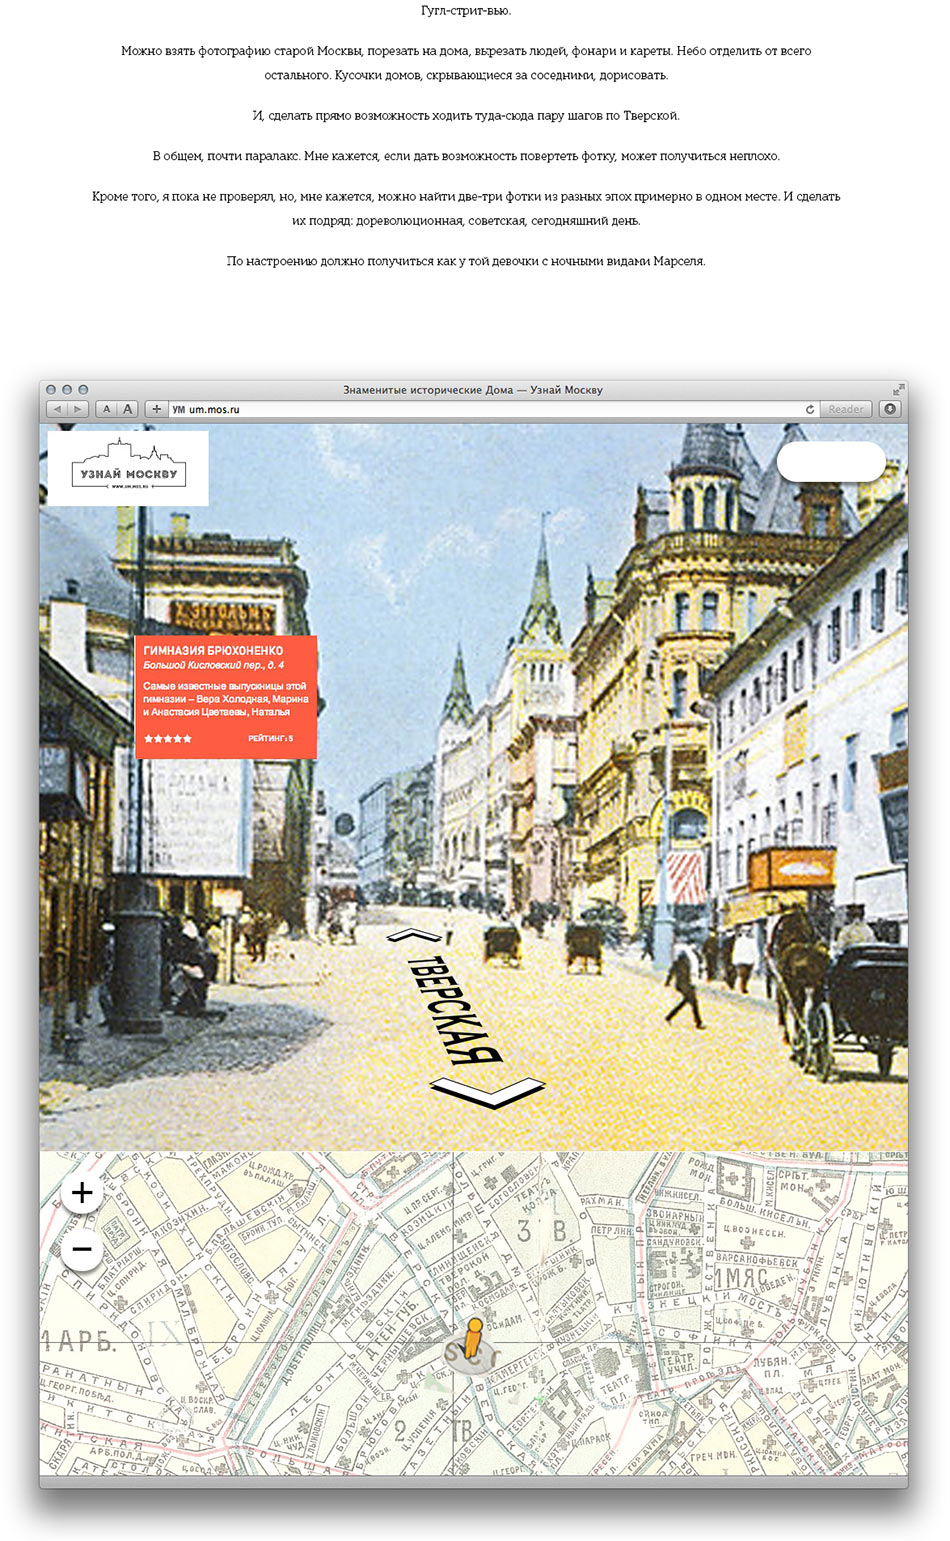Click the white rounded search box
950x1541 pixels.
[x=830, y=462]
